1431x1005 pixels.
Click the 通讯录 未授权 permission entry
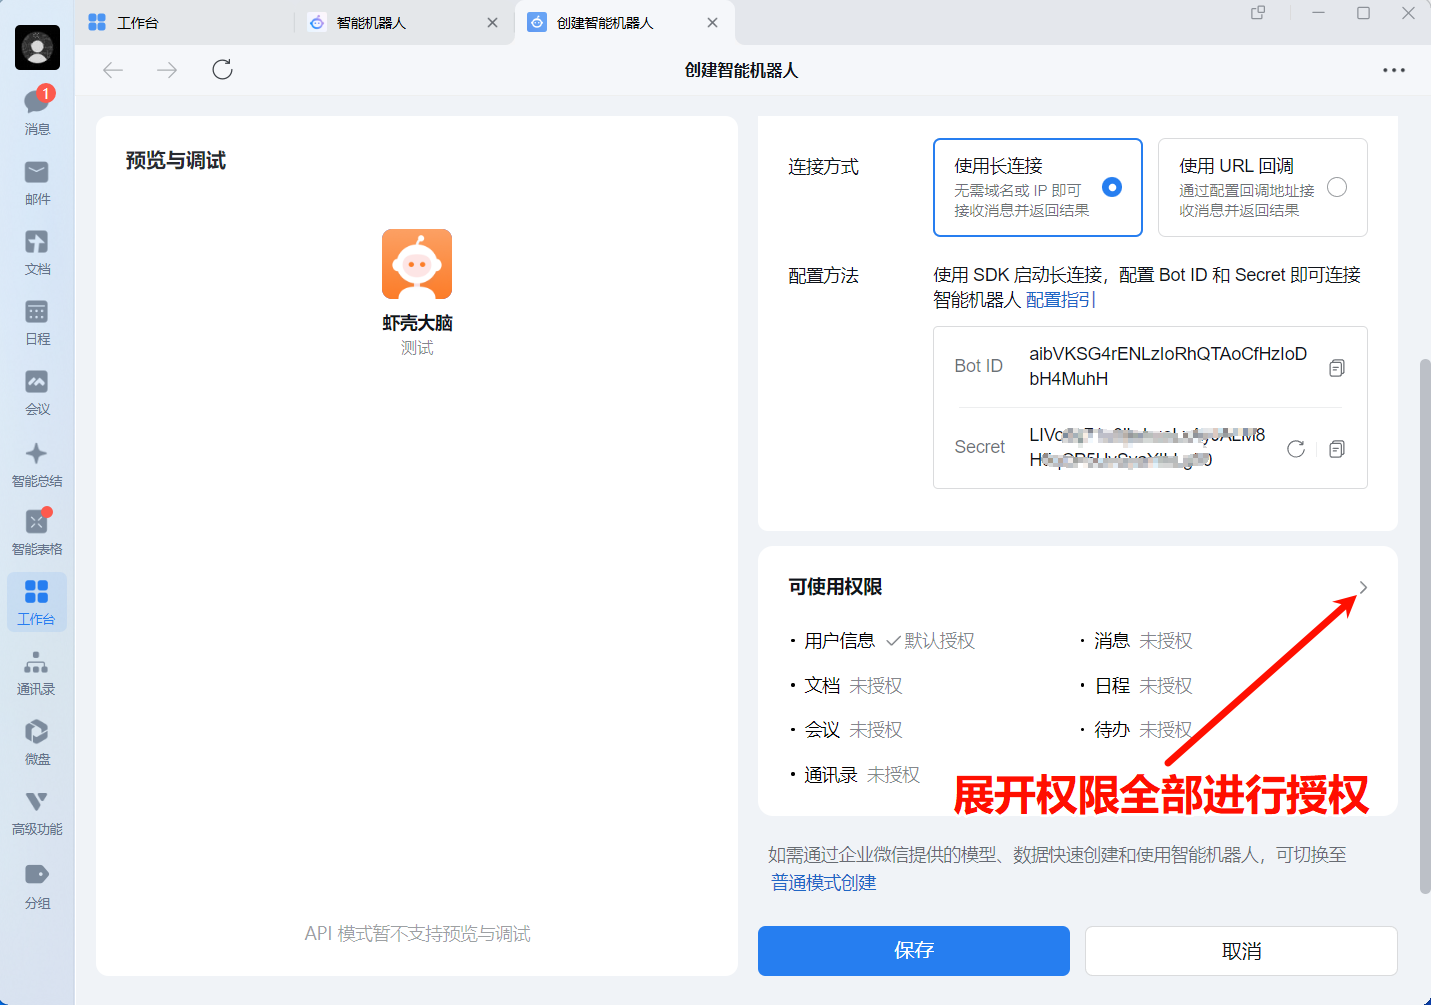point(856,775)
